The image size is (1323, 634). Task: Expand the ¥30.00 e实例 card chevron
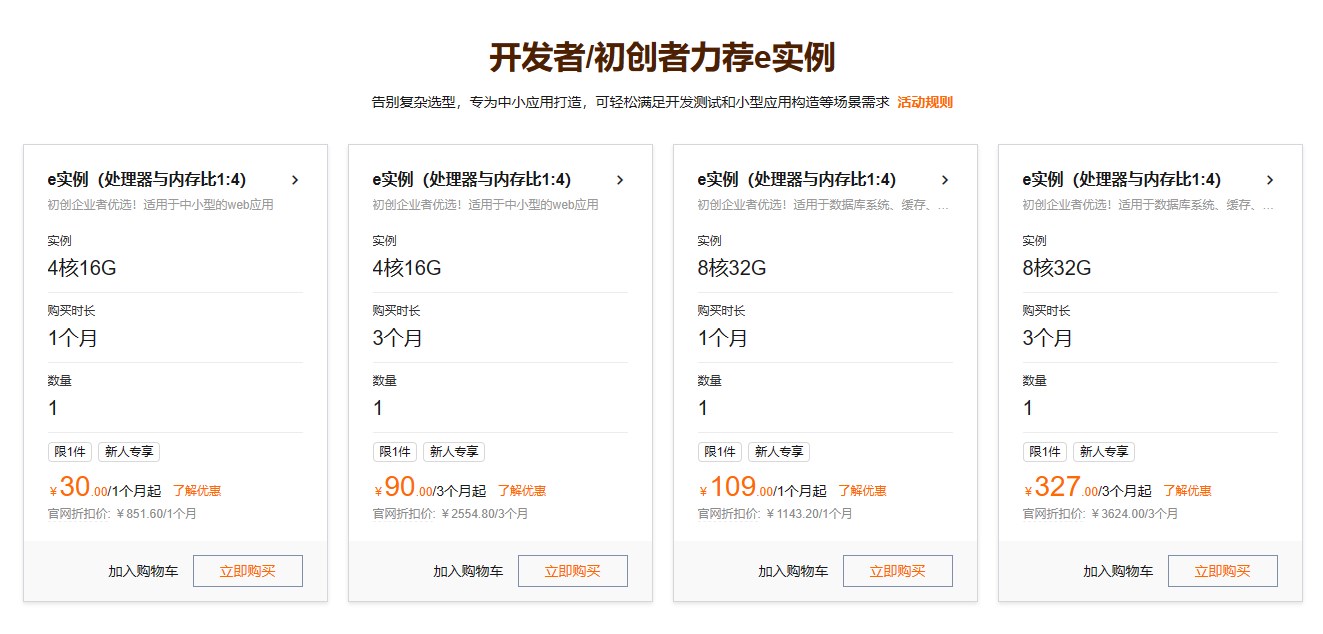(x=295, y=180)
